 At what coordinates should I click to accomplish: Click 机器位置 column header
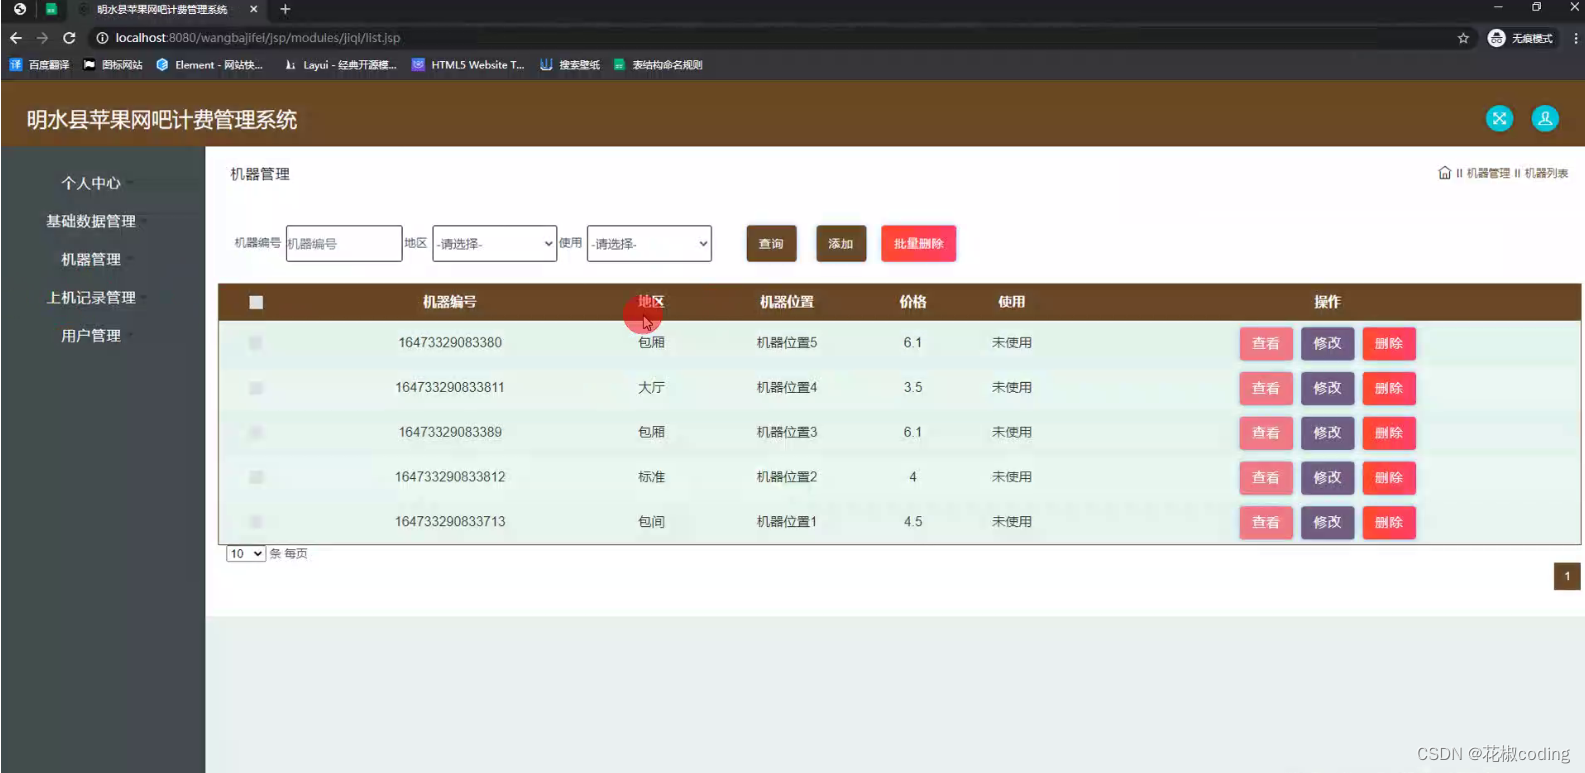pyautogui.click(x=787, y=302)
